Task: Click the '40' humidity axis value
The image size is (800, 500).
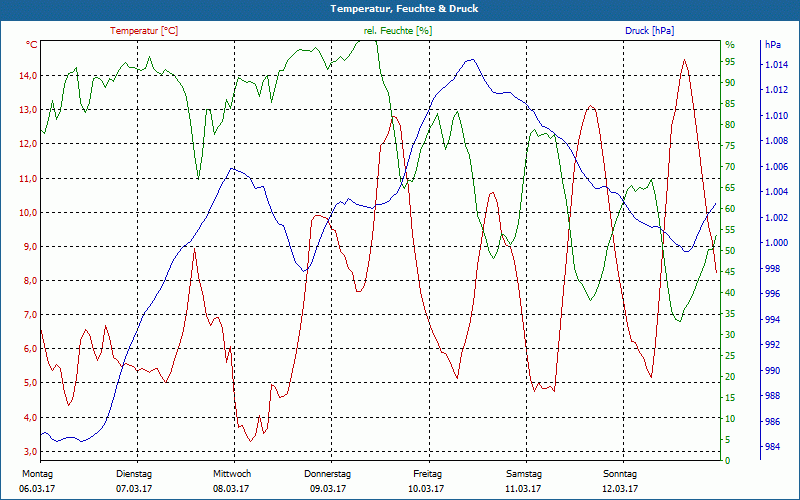Action: coord(730,293)
